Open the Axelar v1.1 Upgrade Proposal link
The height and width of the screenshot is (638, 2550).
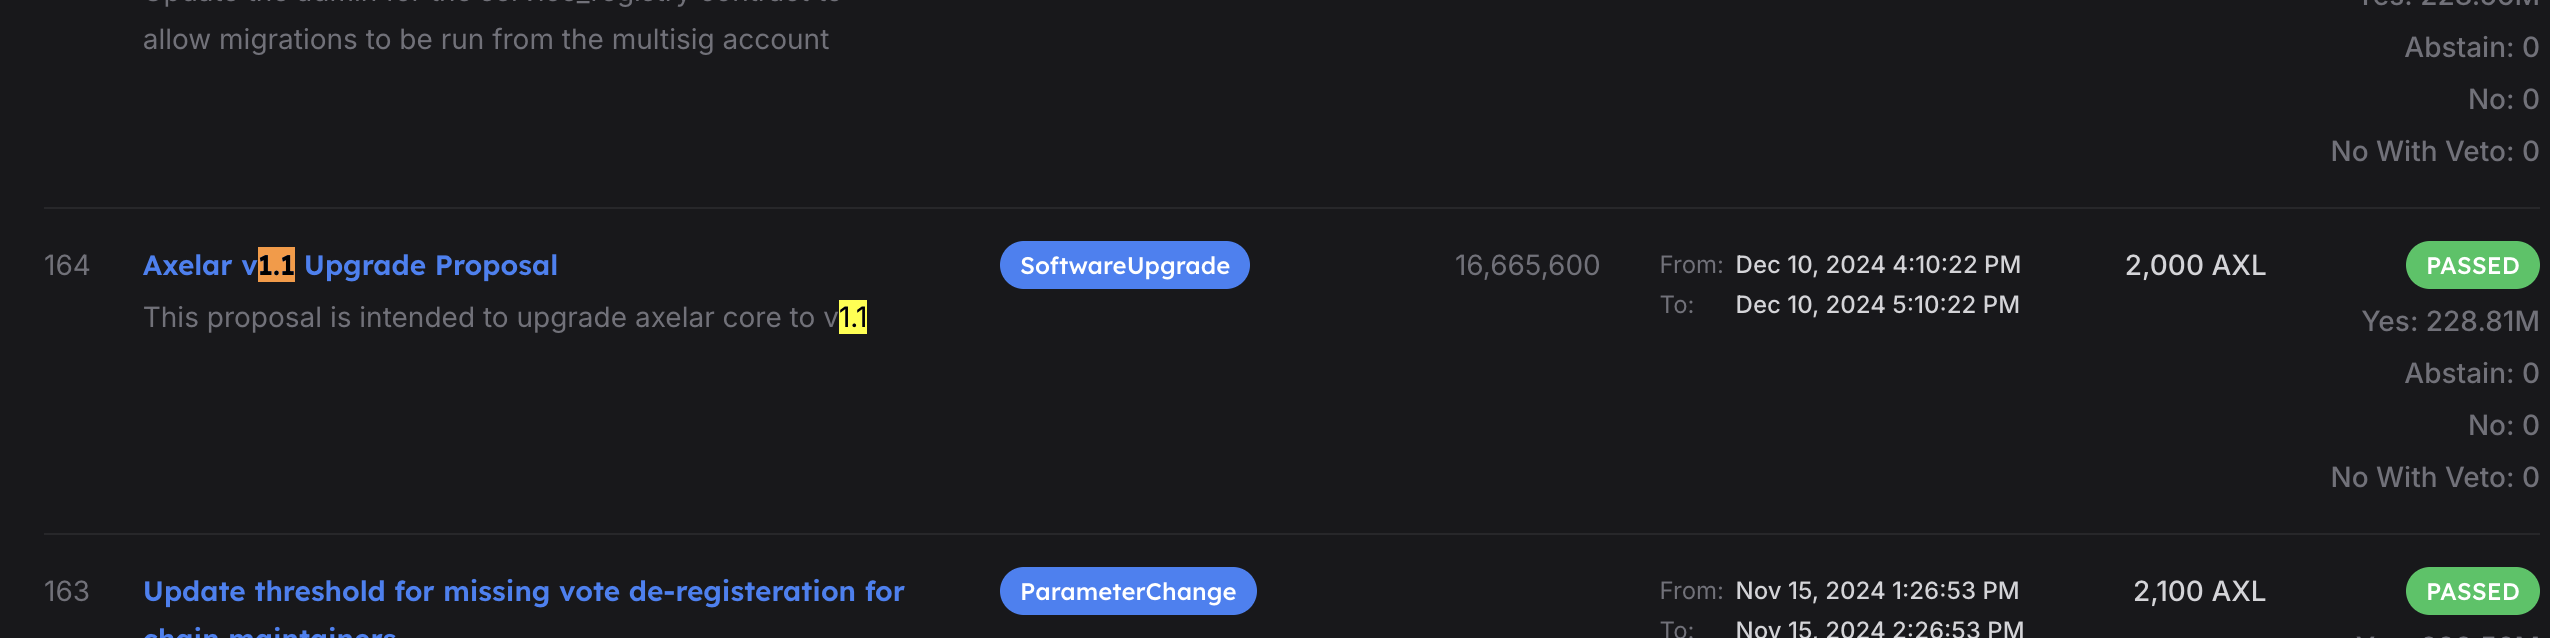pos(350,265)
